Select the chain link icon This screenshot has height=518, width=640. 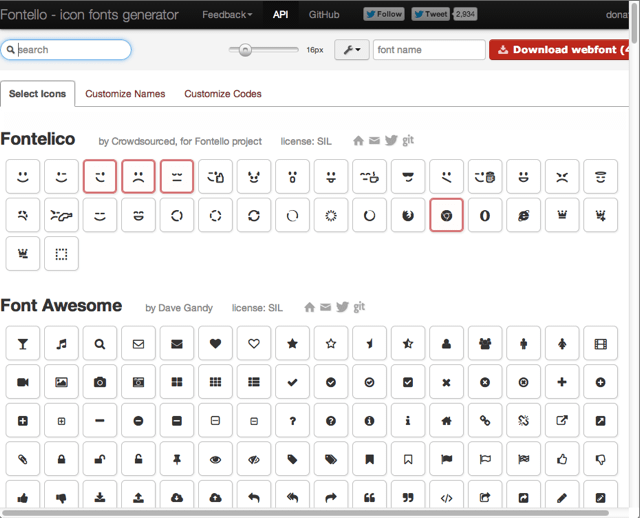[x=485, y=420]
